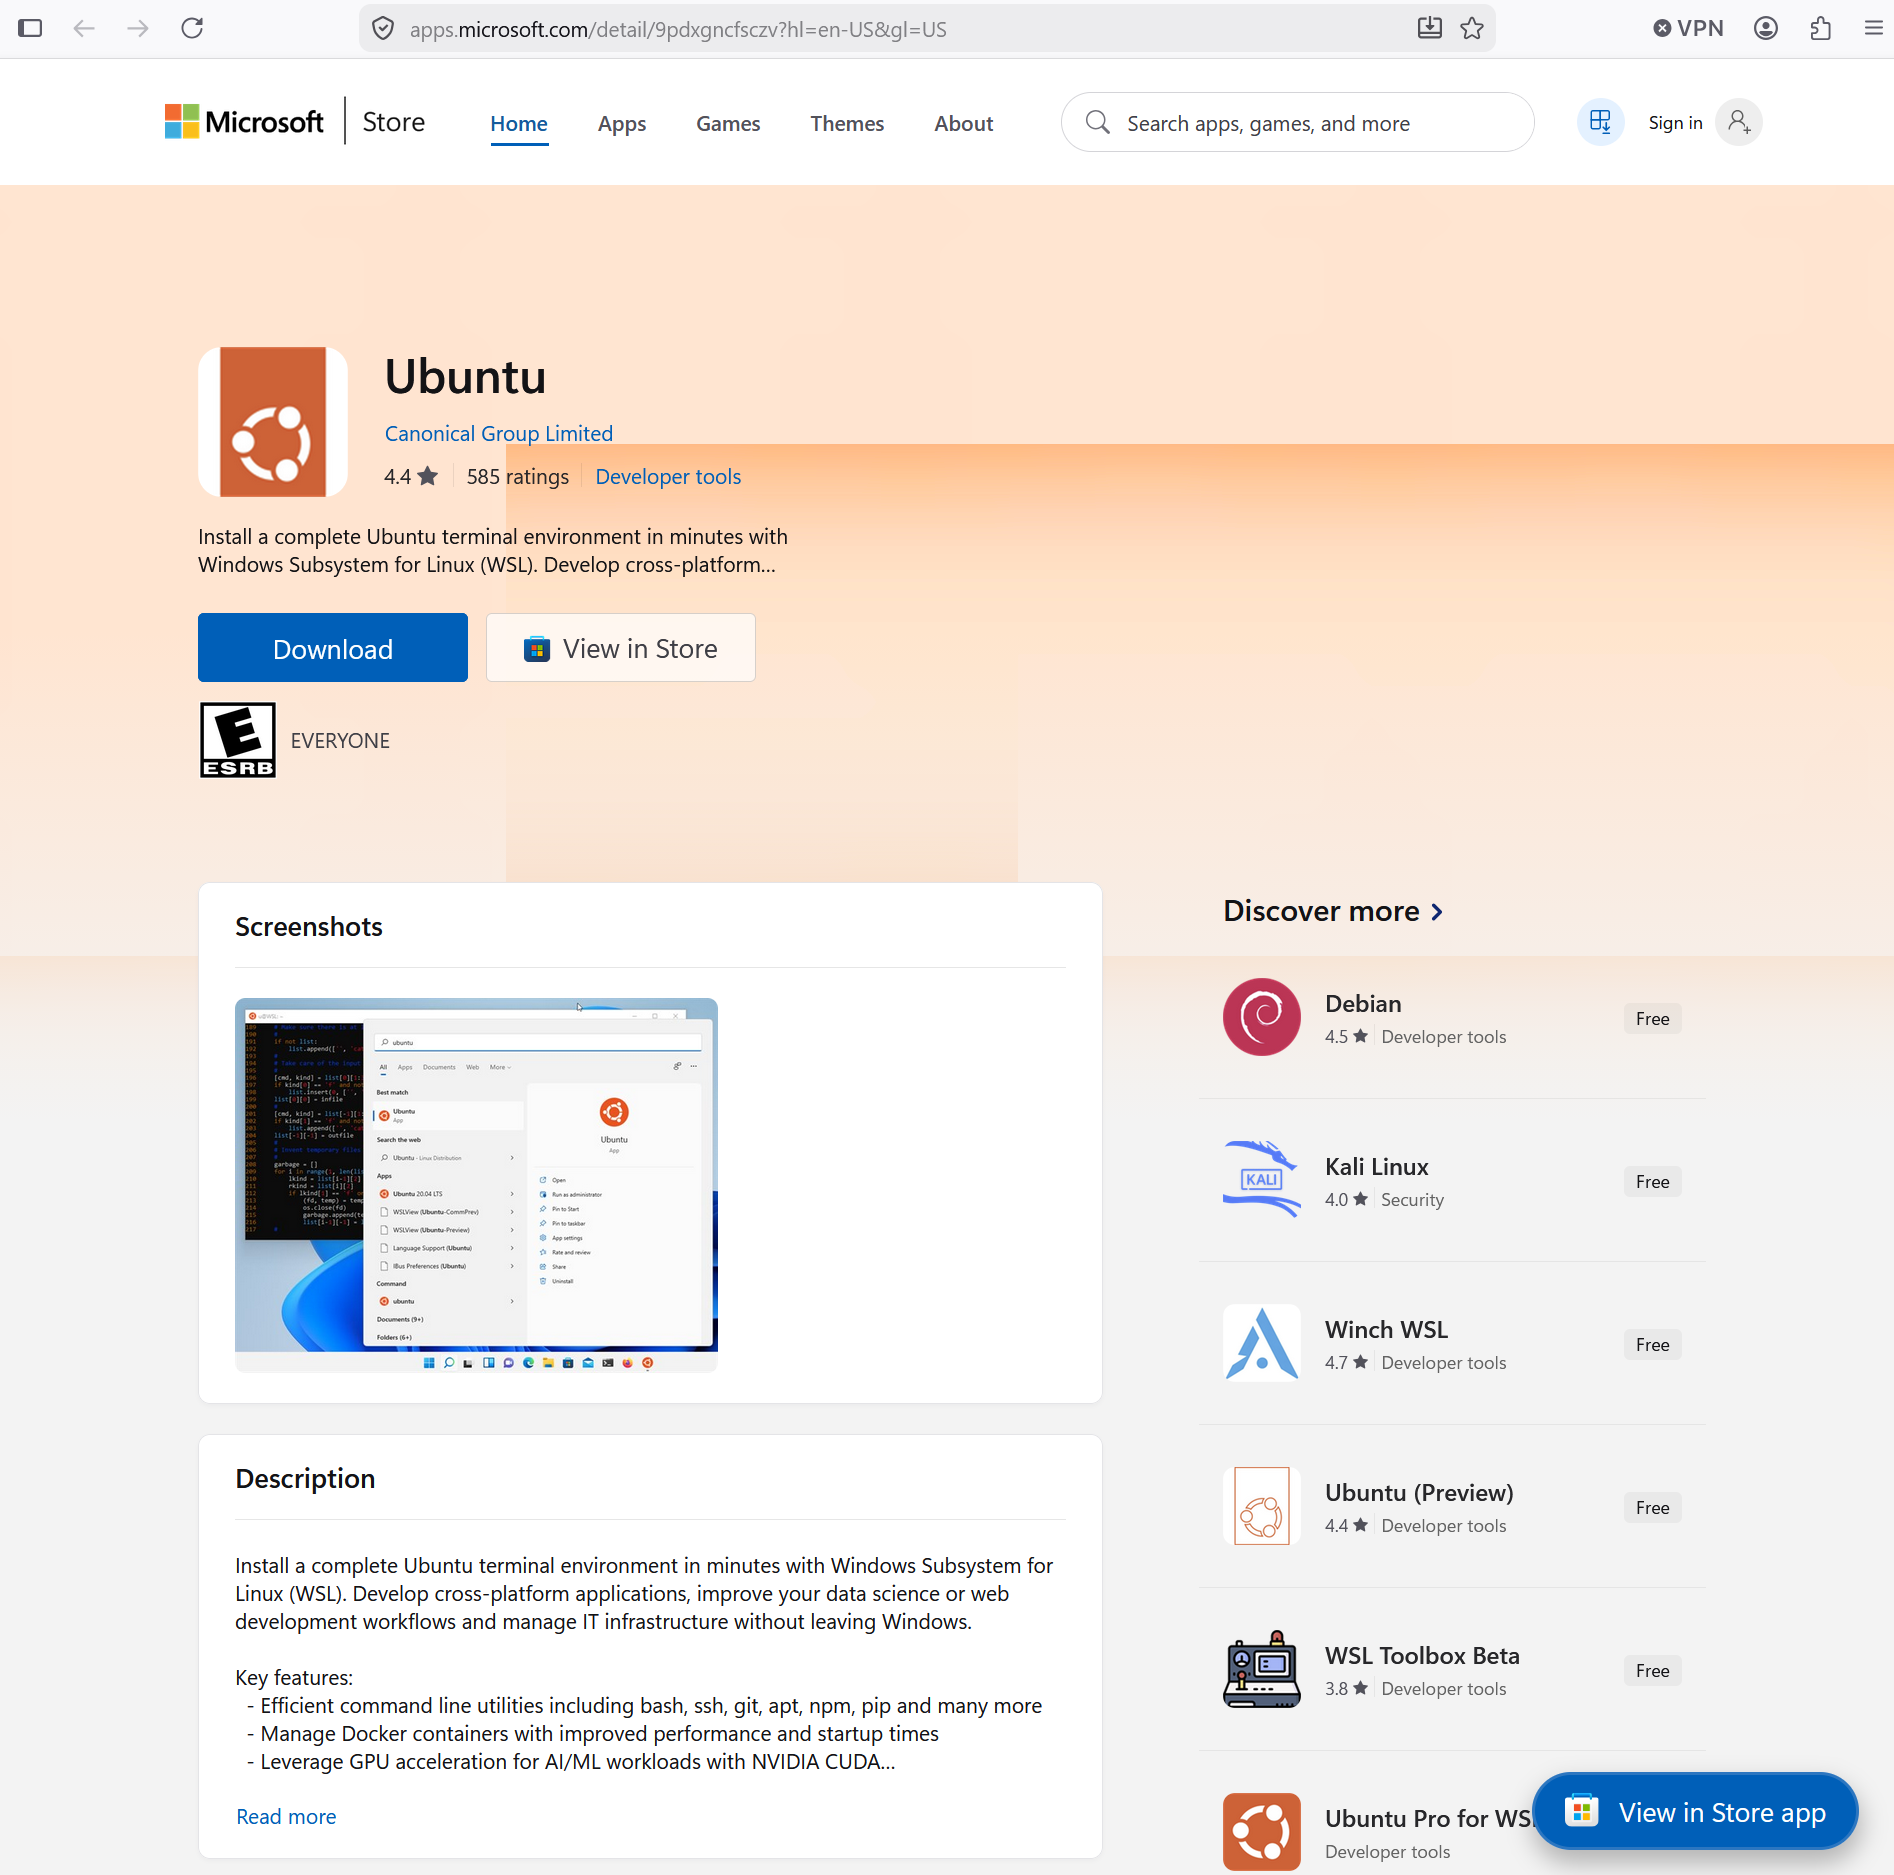The width and height of the screenshot is (1894, 1875).
Task: Click the Kali Linux title
Action: 1377,1166
